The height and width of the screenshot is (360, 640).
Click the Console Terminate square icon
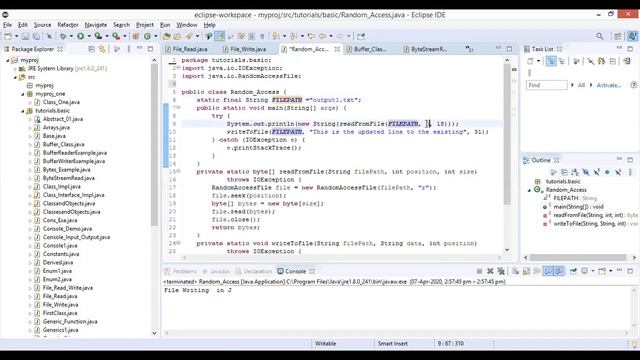[x=480, y=271]
